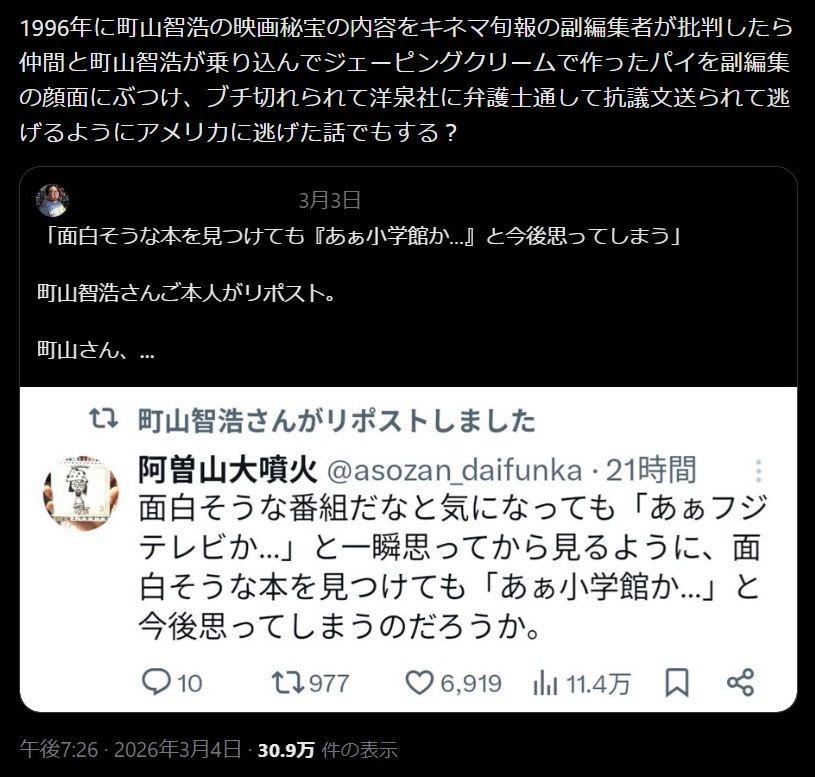Click the heart like icon showing 6,919
The height and width of the screenshot is (777, 815).
coord(419,682)
